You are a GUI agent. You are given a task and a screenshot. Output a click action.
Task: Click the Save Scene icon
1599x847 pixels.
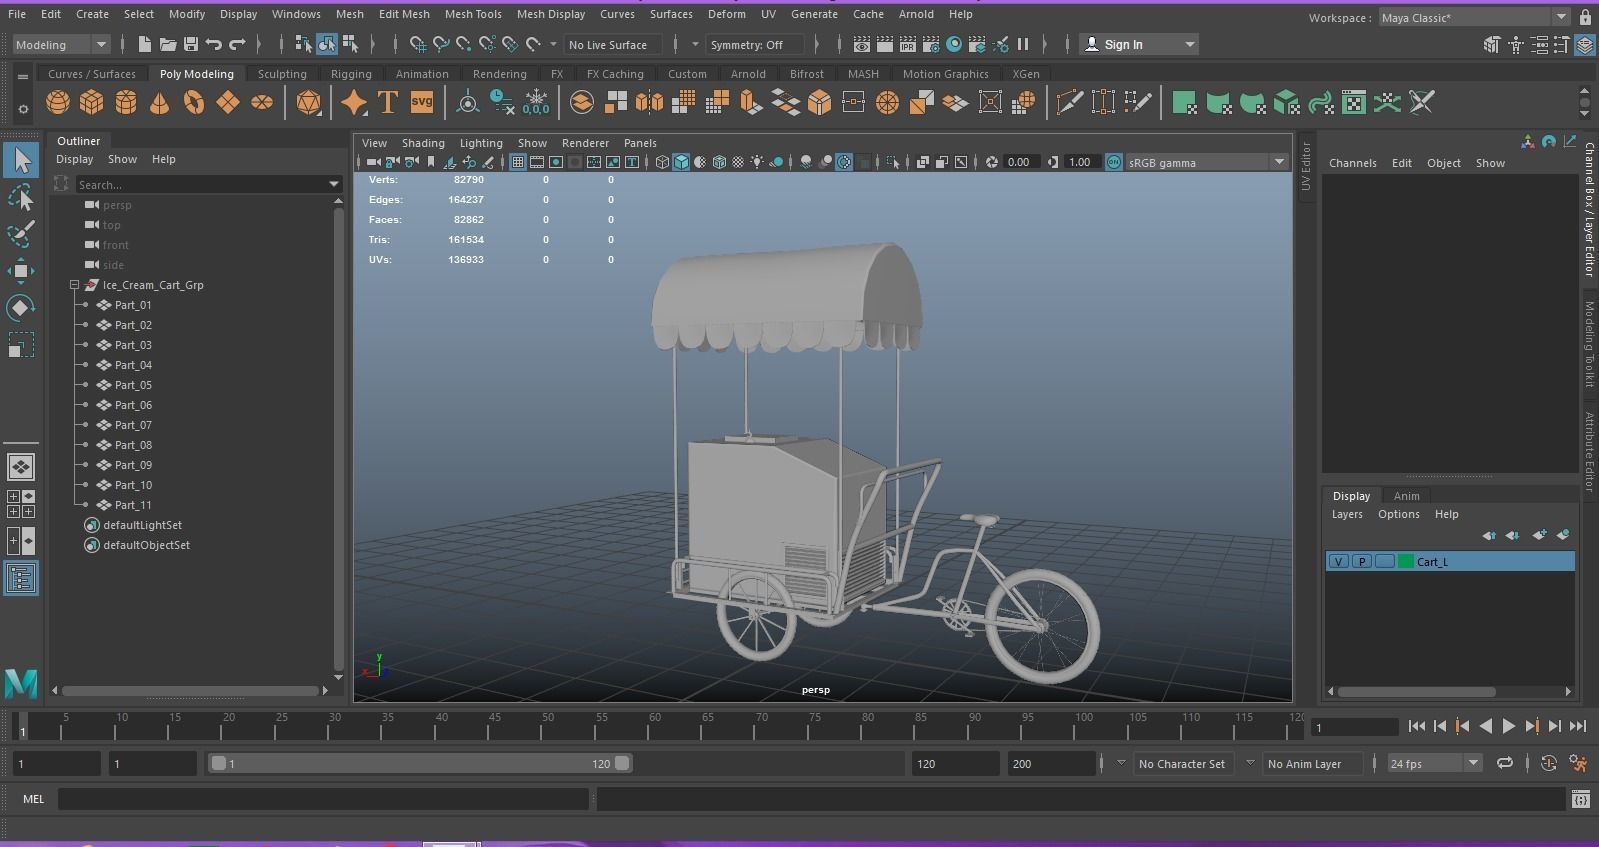pos(190,44)
